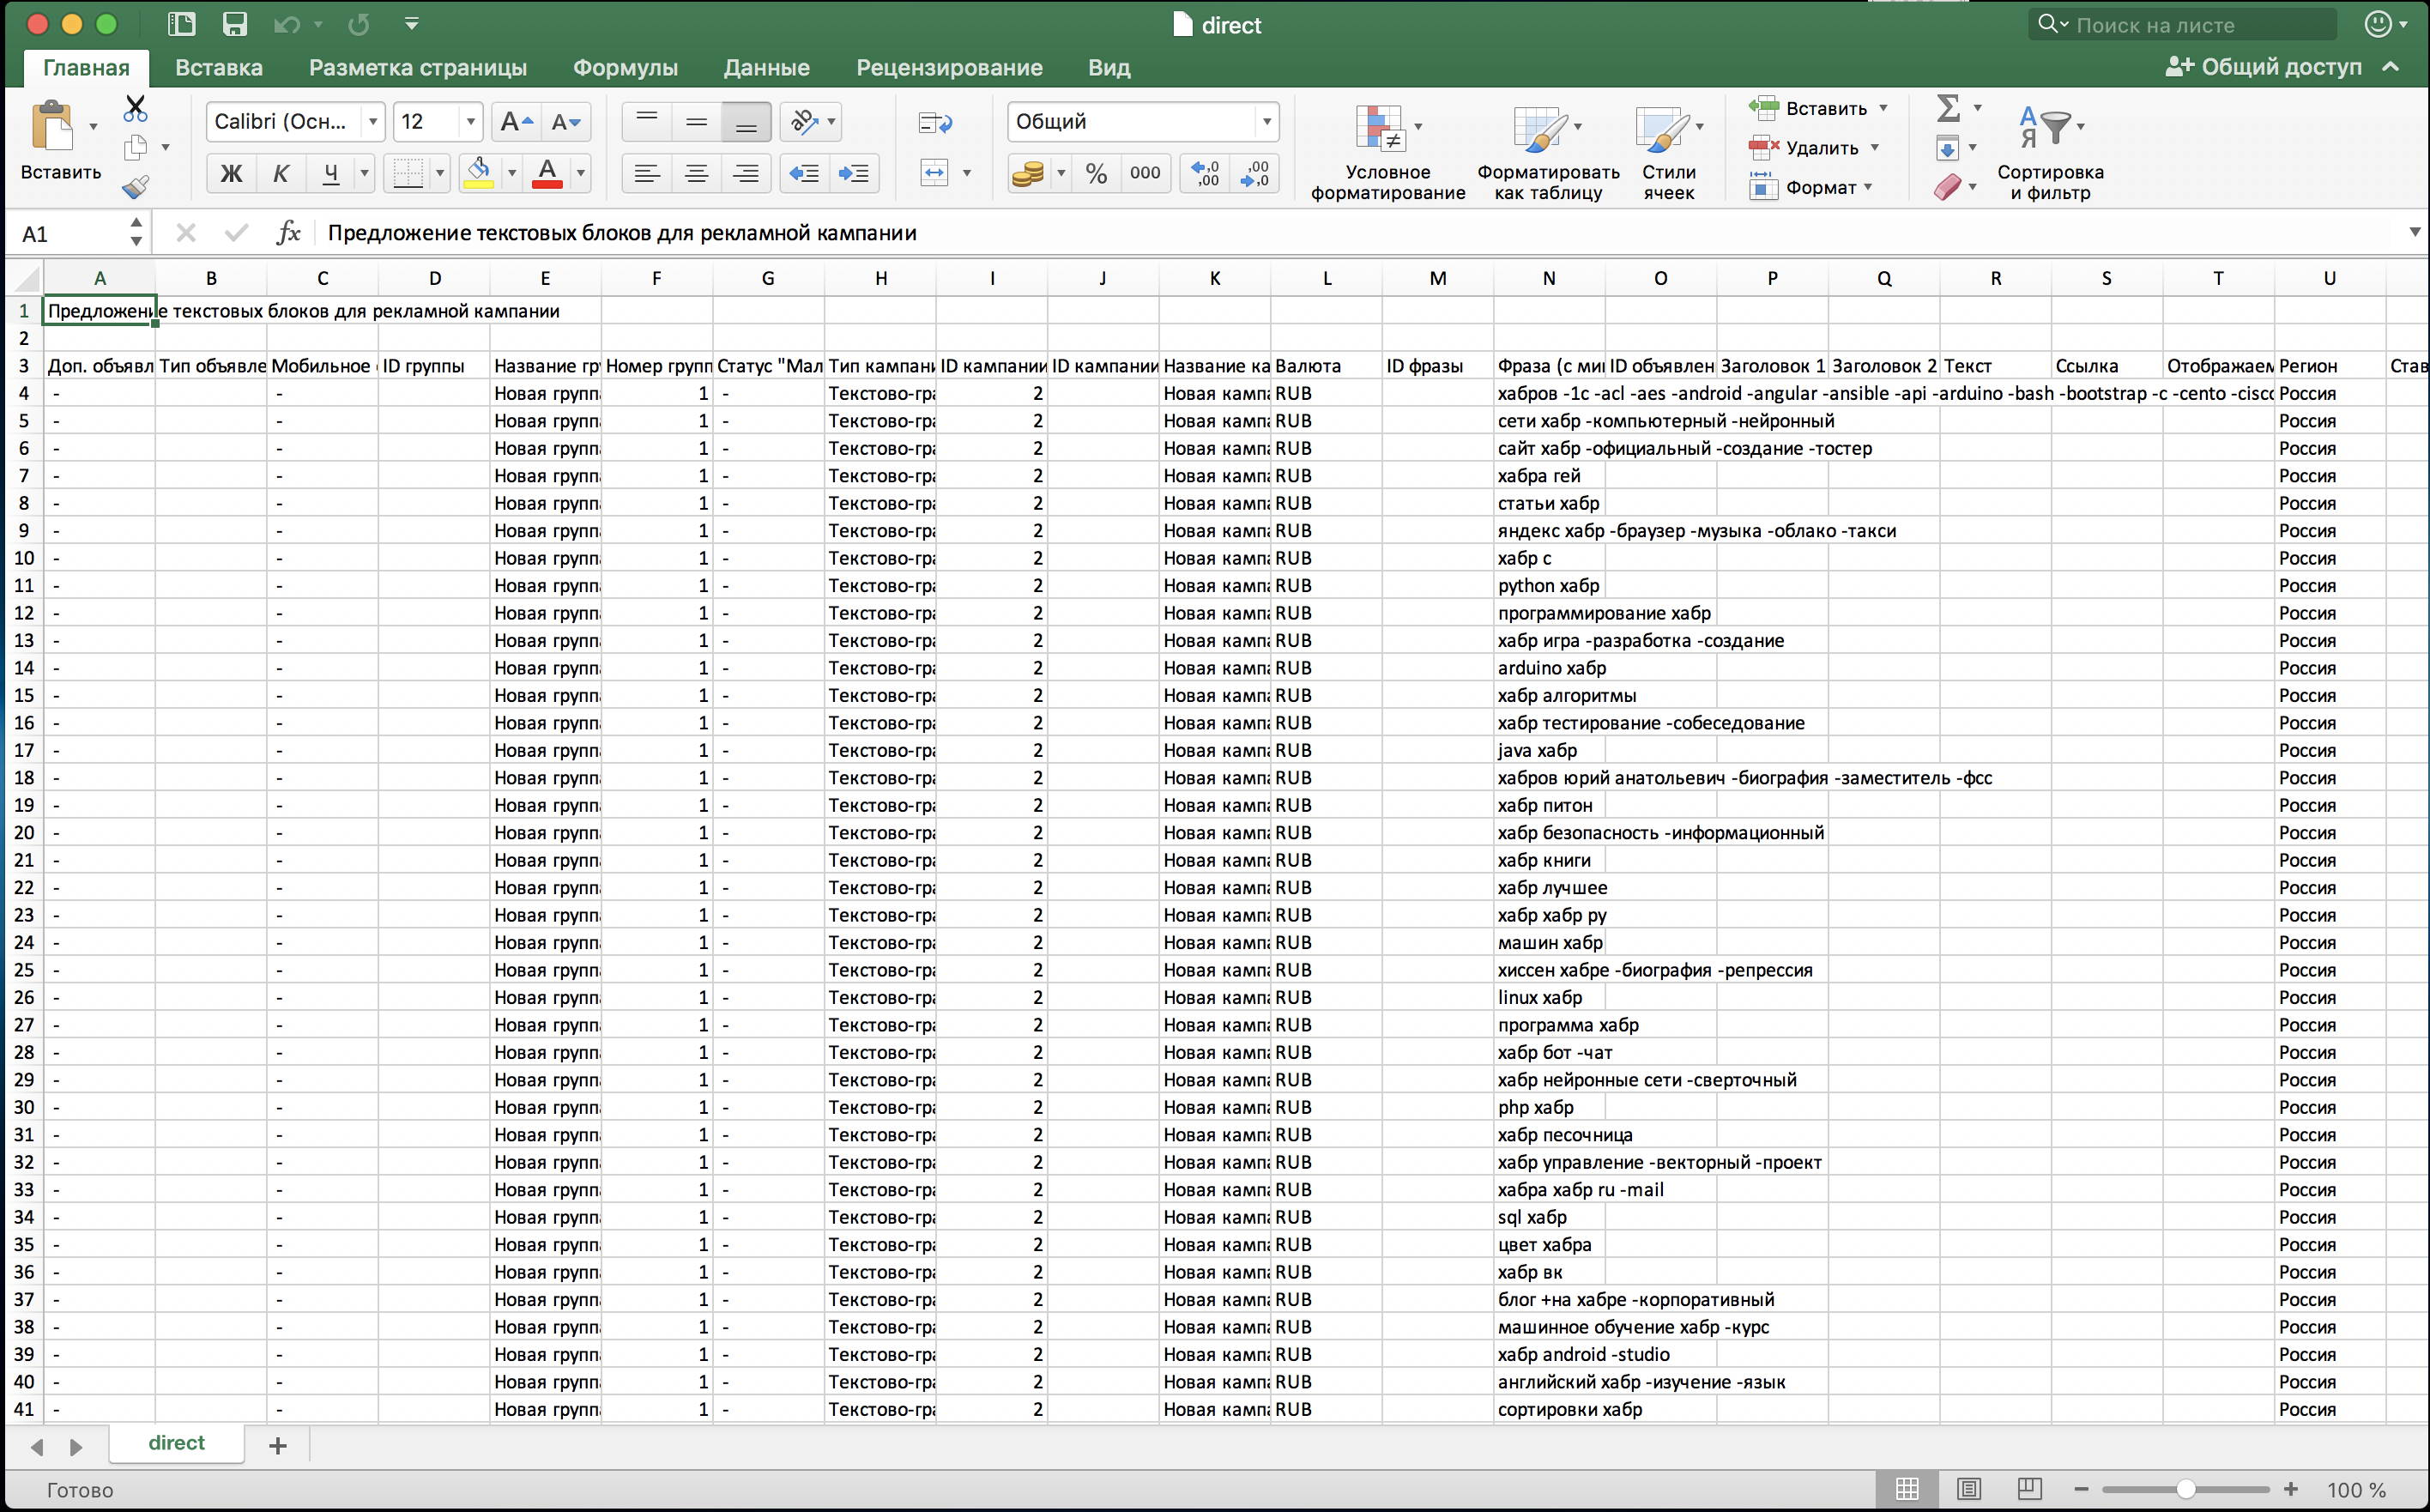Increase decimal places icon

[x=1205, y=173]
